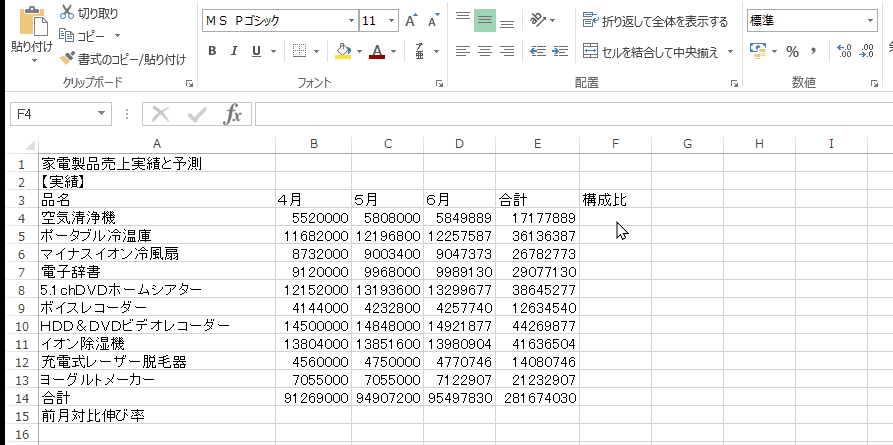Click inside the formula bar input field

570,114
